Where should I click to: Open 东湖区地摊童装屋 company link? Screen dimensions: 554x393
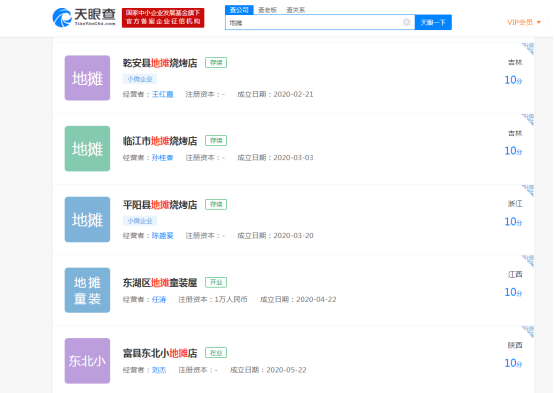point(160,283)
